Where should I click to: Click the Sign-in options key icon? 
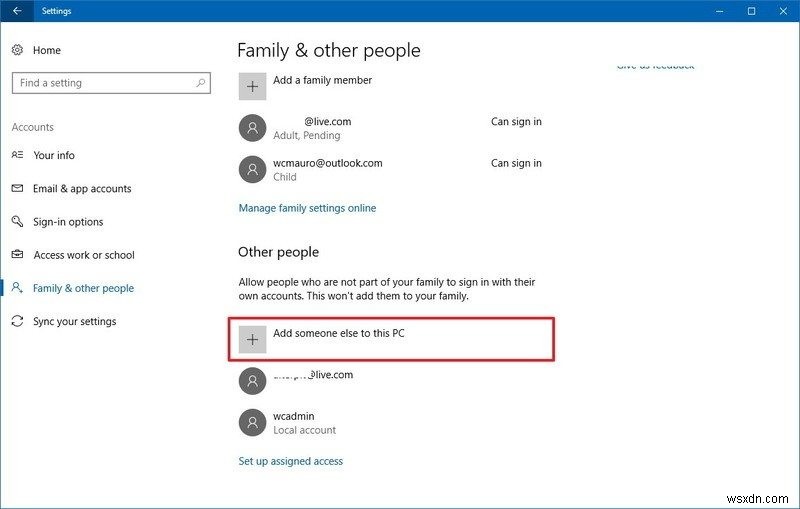point(17,221)
